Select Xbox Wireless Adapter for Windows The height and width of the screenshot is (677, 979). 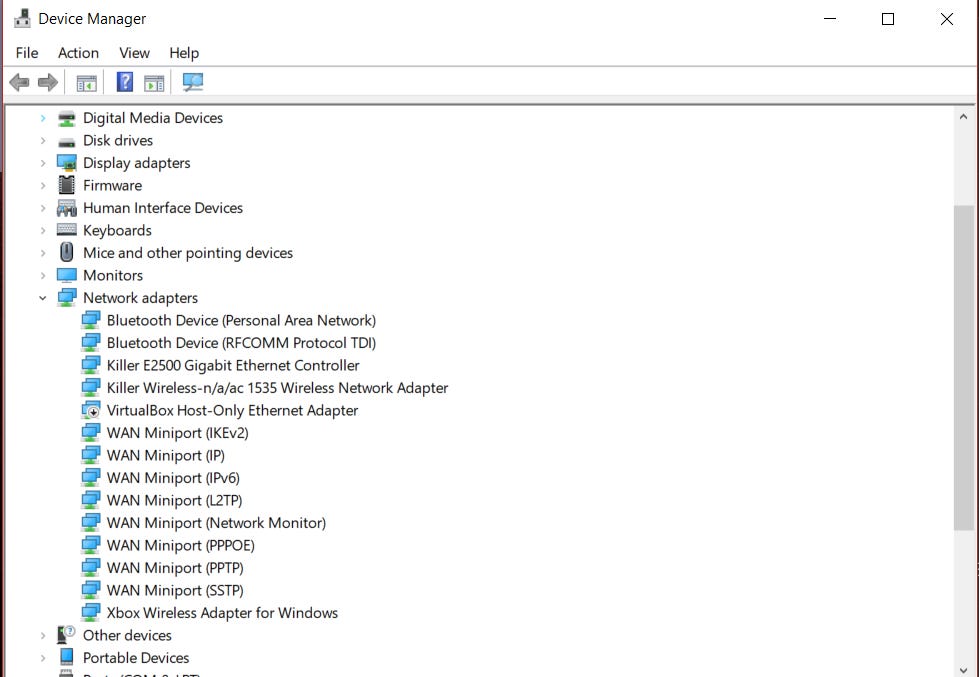pos(222,613)
